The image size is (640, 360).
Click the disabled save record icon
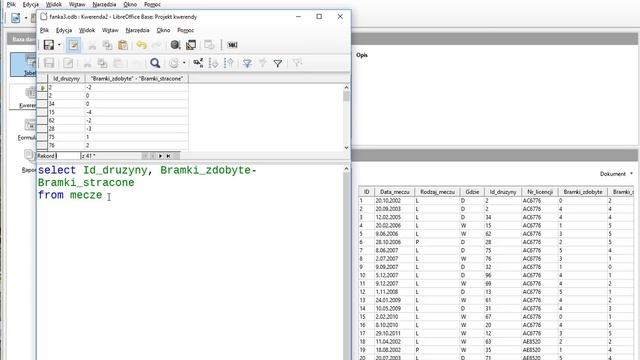coord(49,63)
